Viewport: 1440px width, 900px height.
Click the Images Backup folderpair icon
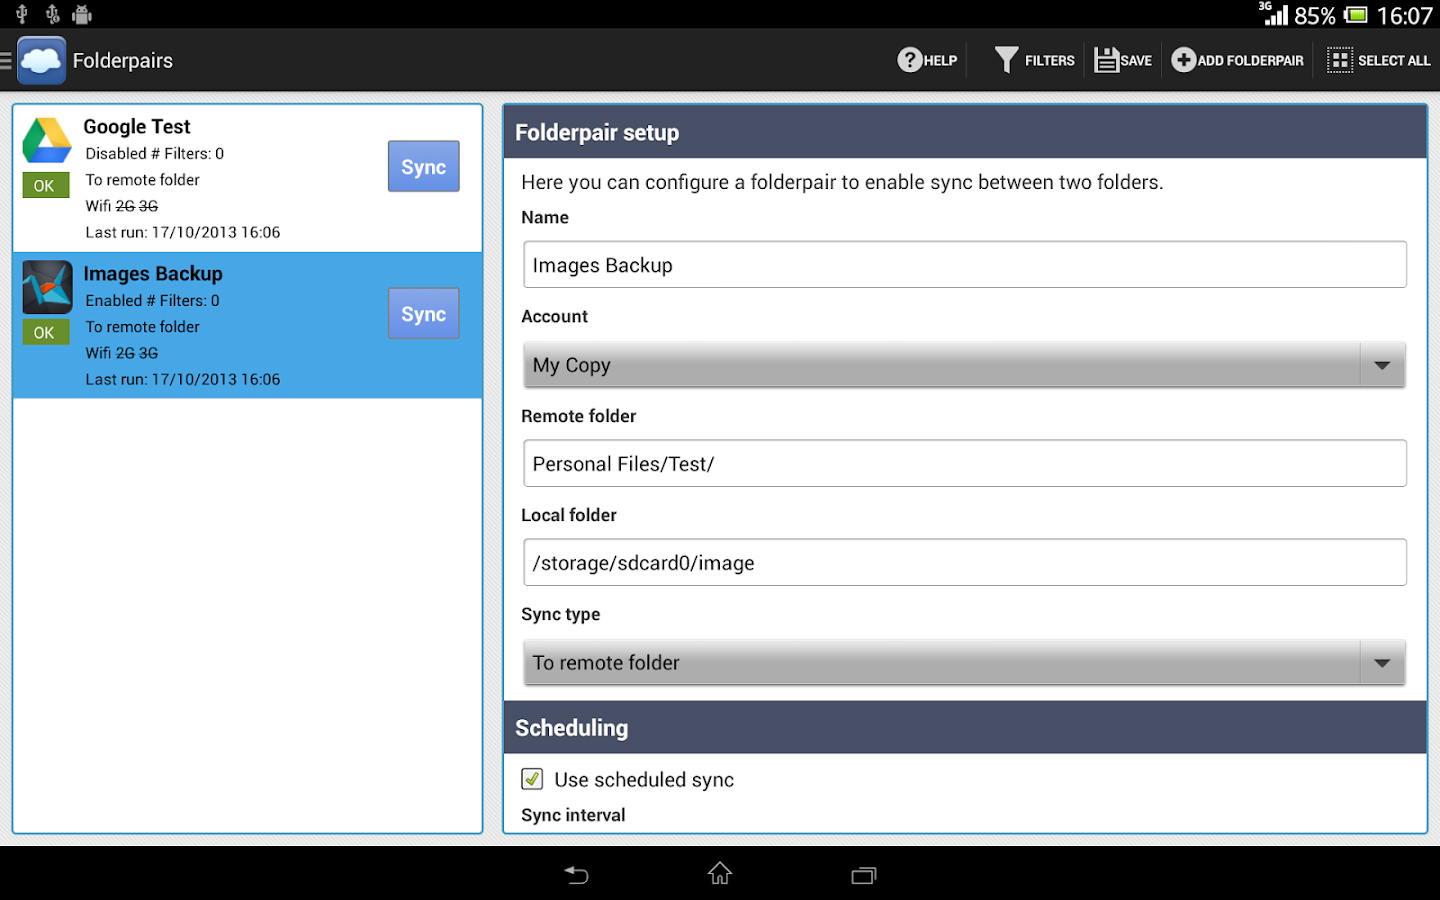(46, 287)
